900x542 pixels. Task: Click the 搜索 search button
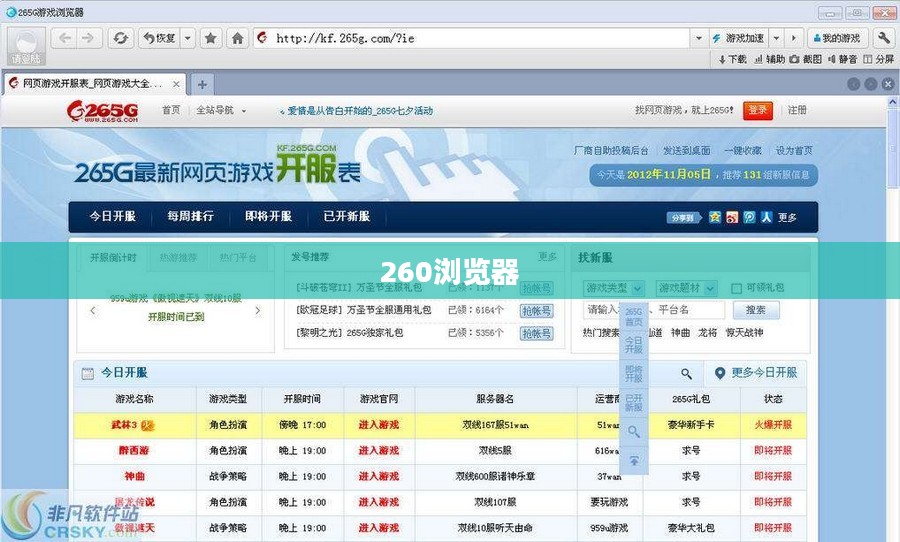click(756, 310)
